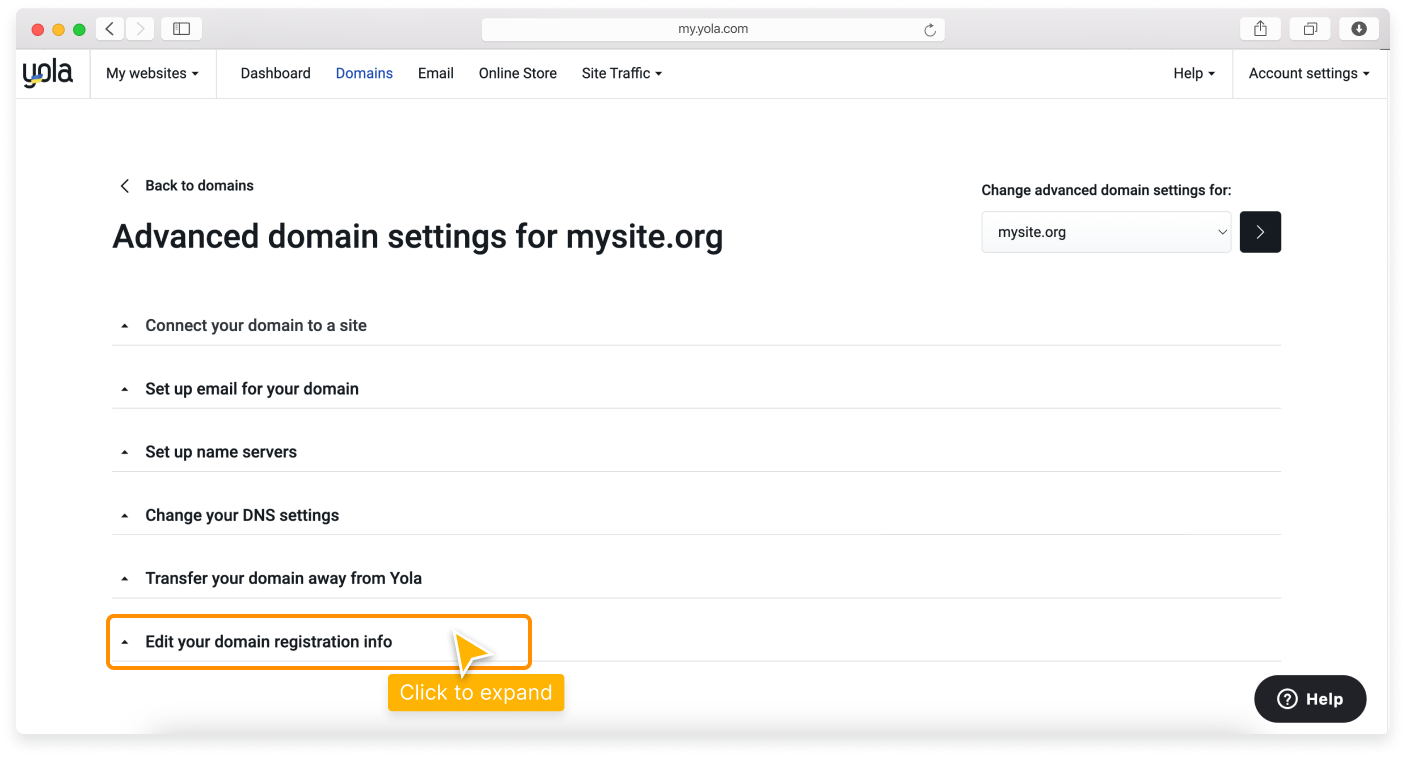
Task: Open the My websites dropdown
Action: 152,73
